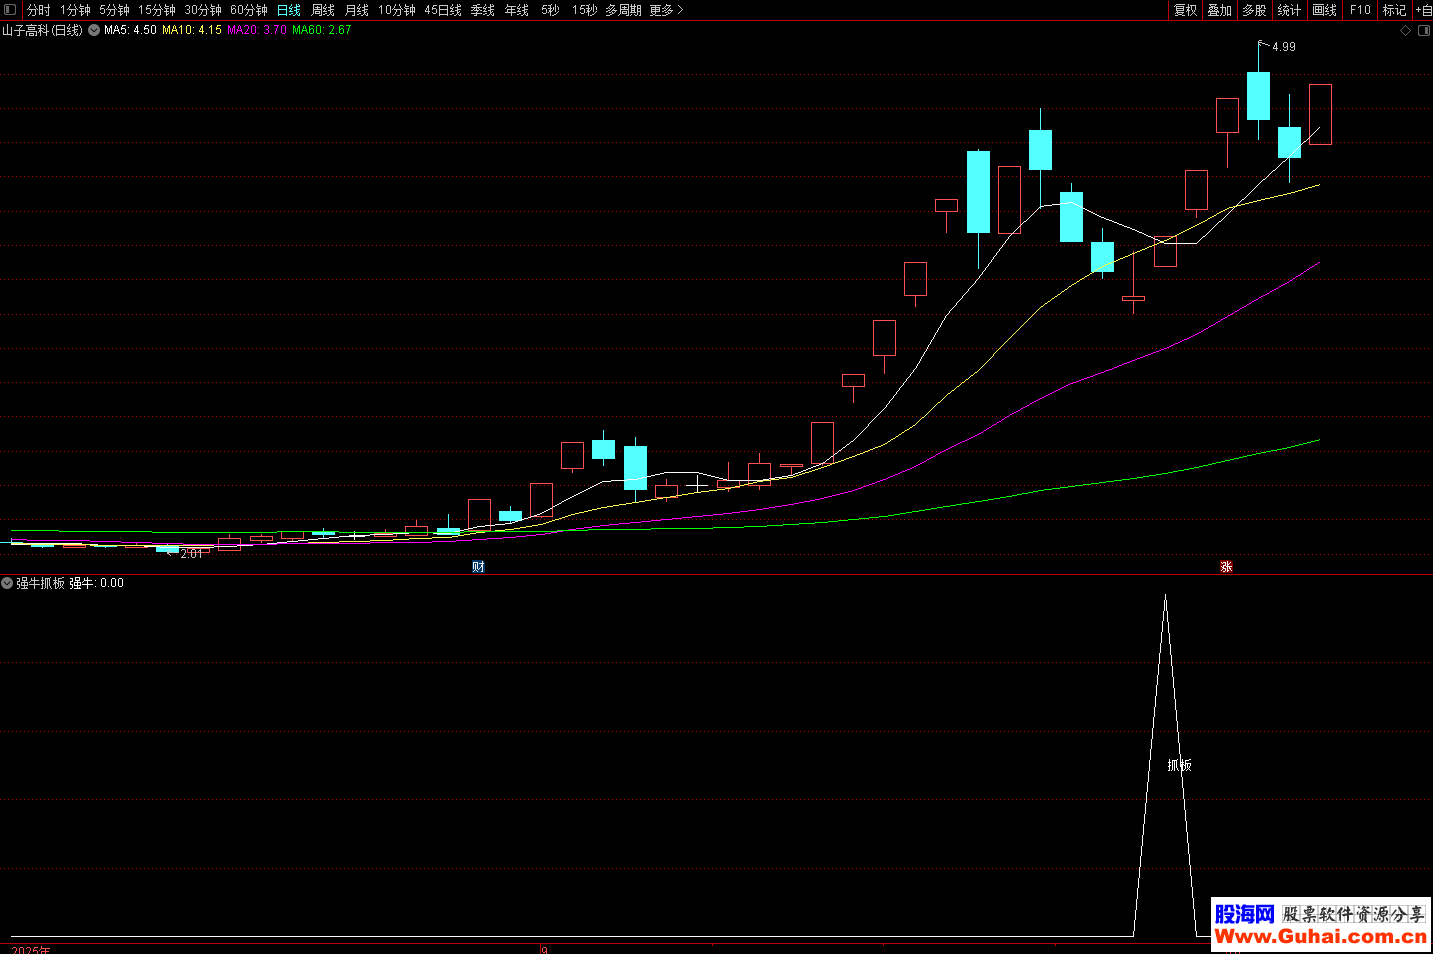Add stock to watchlist with +自
Viewport: 1433px width, 954px height.
coord(1423,10)
